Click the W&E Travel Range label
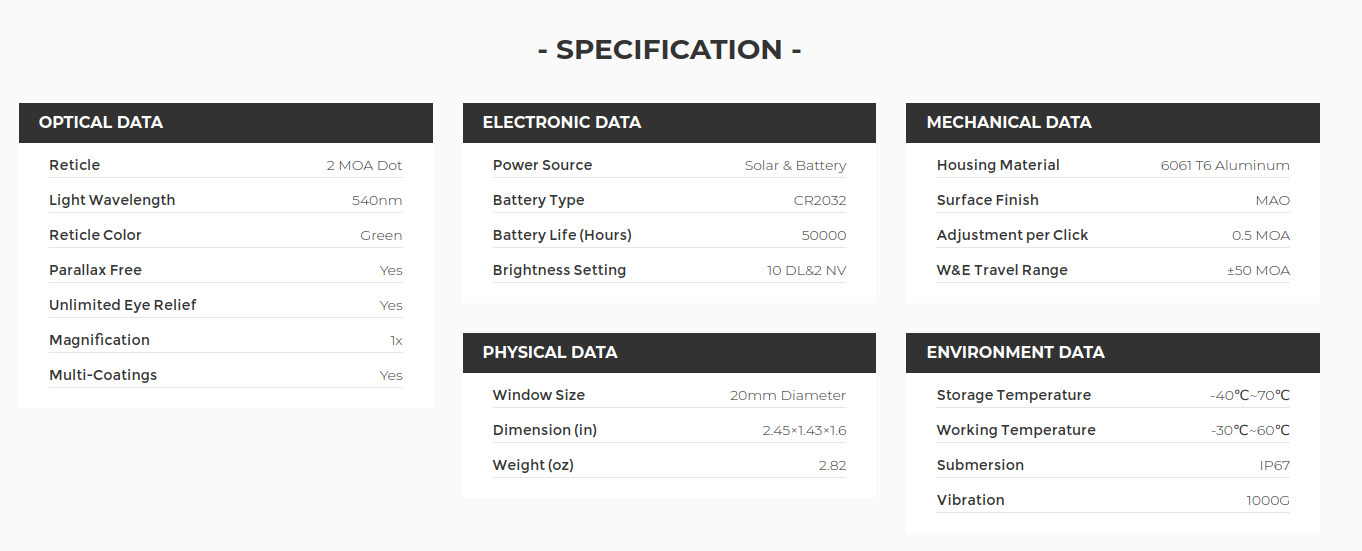The height and width of the screenshot is (551, 1362). 1002,270
